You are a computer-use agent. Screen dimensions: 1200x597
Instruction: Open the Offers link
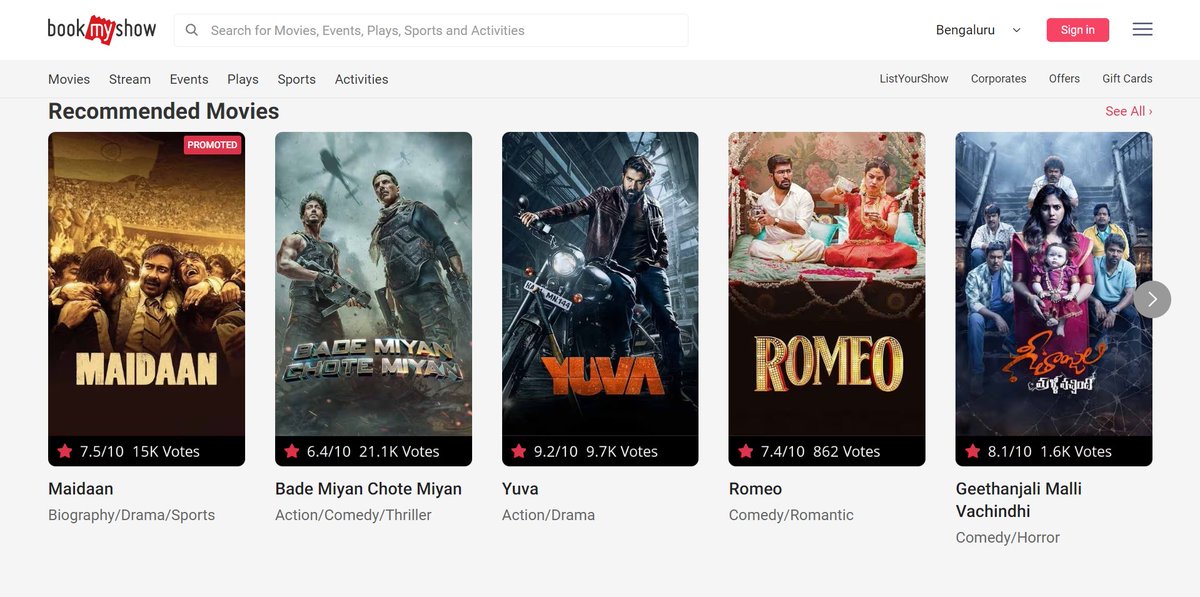[1064, 78]
